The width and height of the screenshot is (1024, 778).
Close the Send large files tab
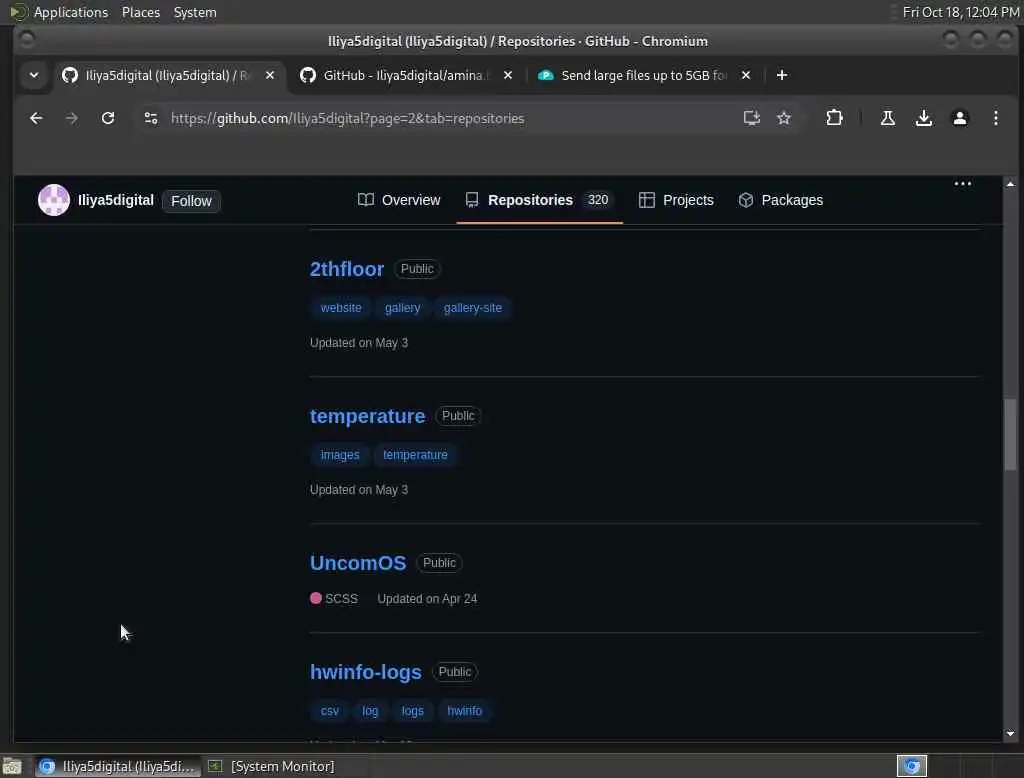coord(746,75)
